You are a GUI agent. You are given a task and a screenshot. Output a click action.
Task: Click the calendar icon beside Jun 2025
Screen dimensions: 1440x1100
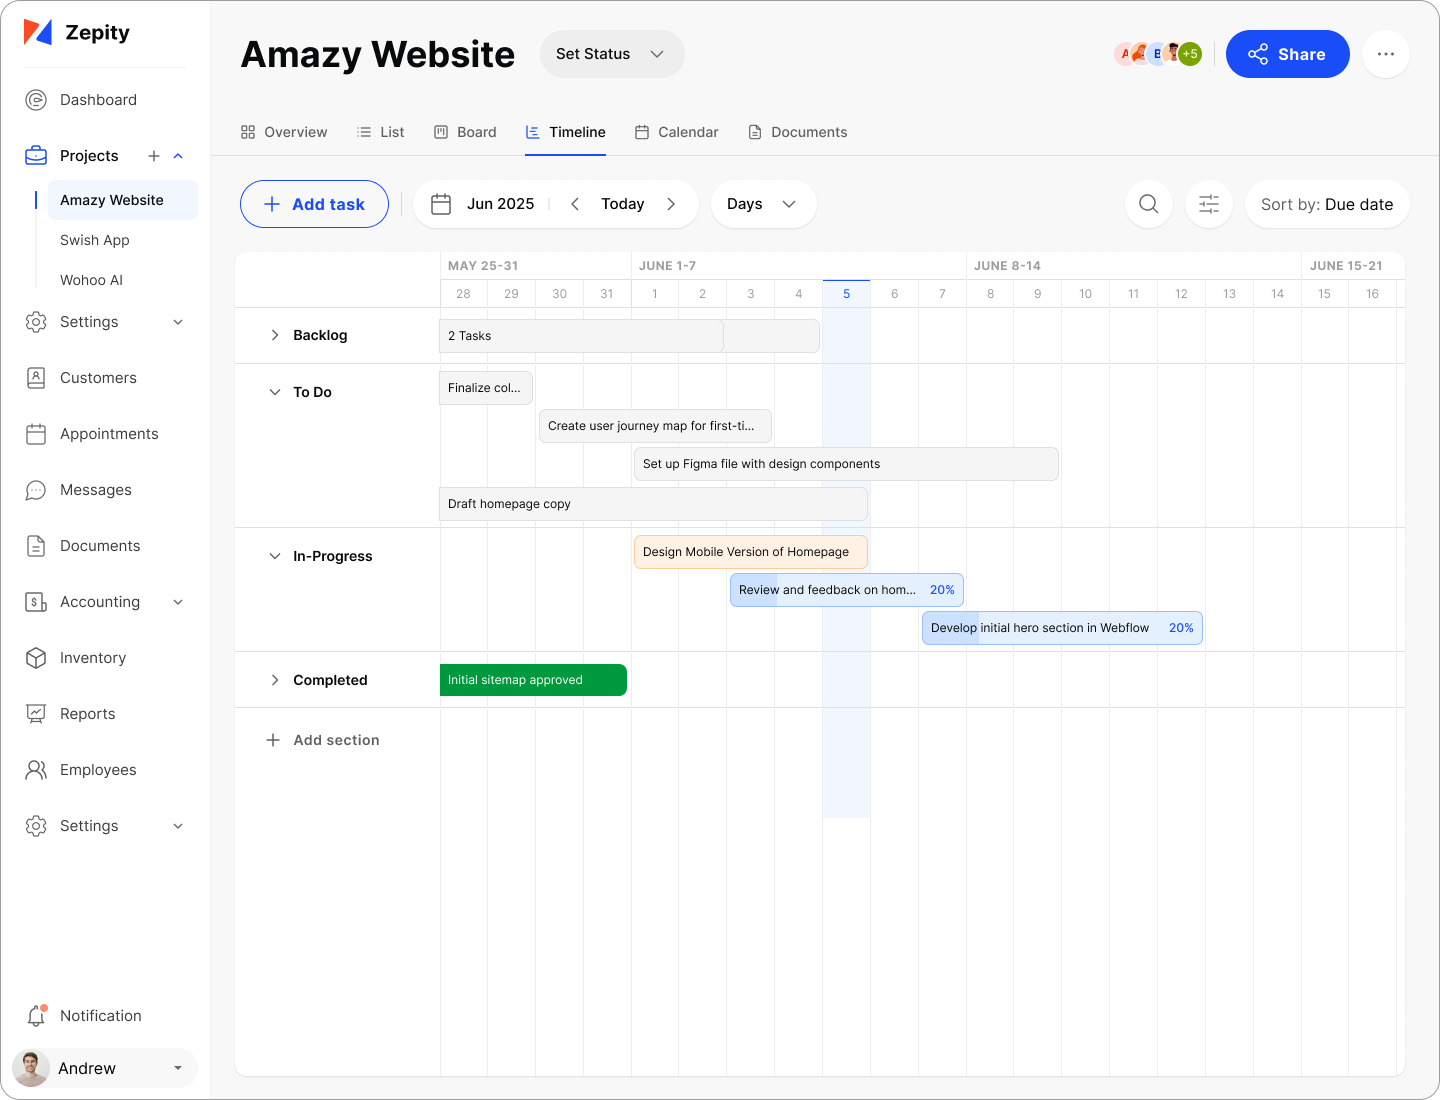(441, 204)
